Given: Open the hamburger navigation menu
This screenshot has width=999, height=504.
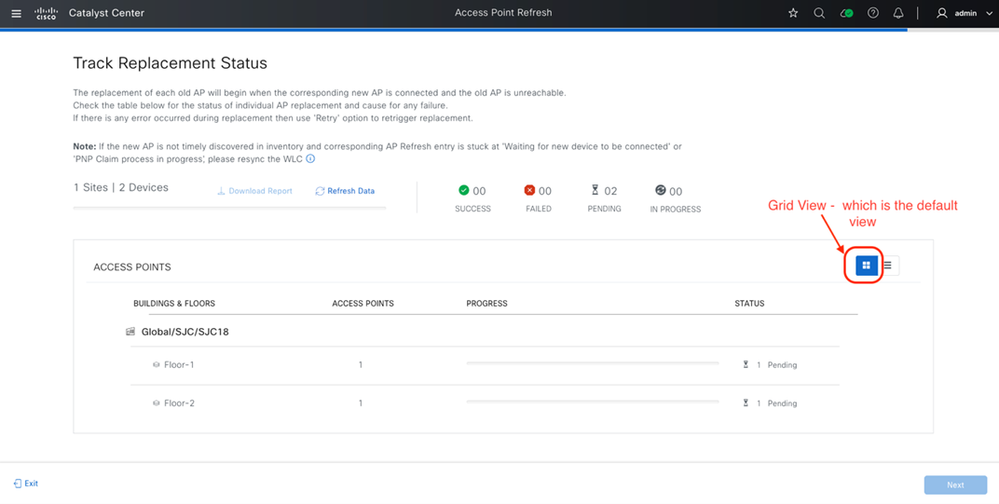Looking at the screenshot, I should click(x=17, y=13).
